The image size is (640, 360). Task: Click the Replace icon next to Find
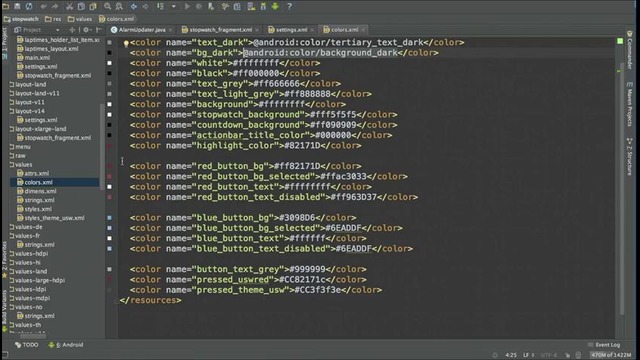tap(119, 6)
